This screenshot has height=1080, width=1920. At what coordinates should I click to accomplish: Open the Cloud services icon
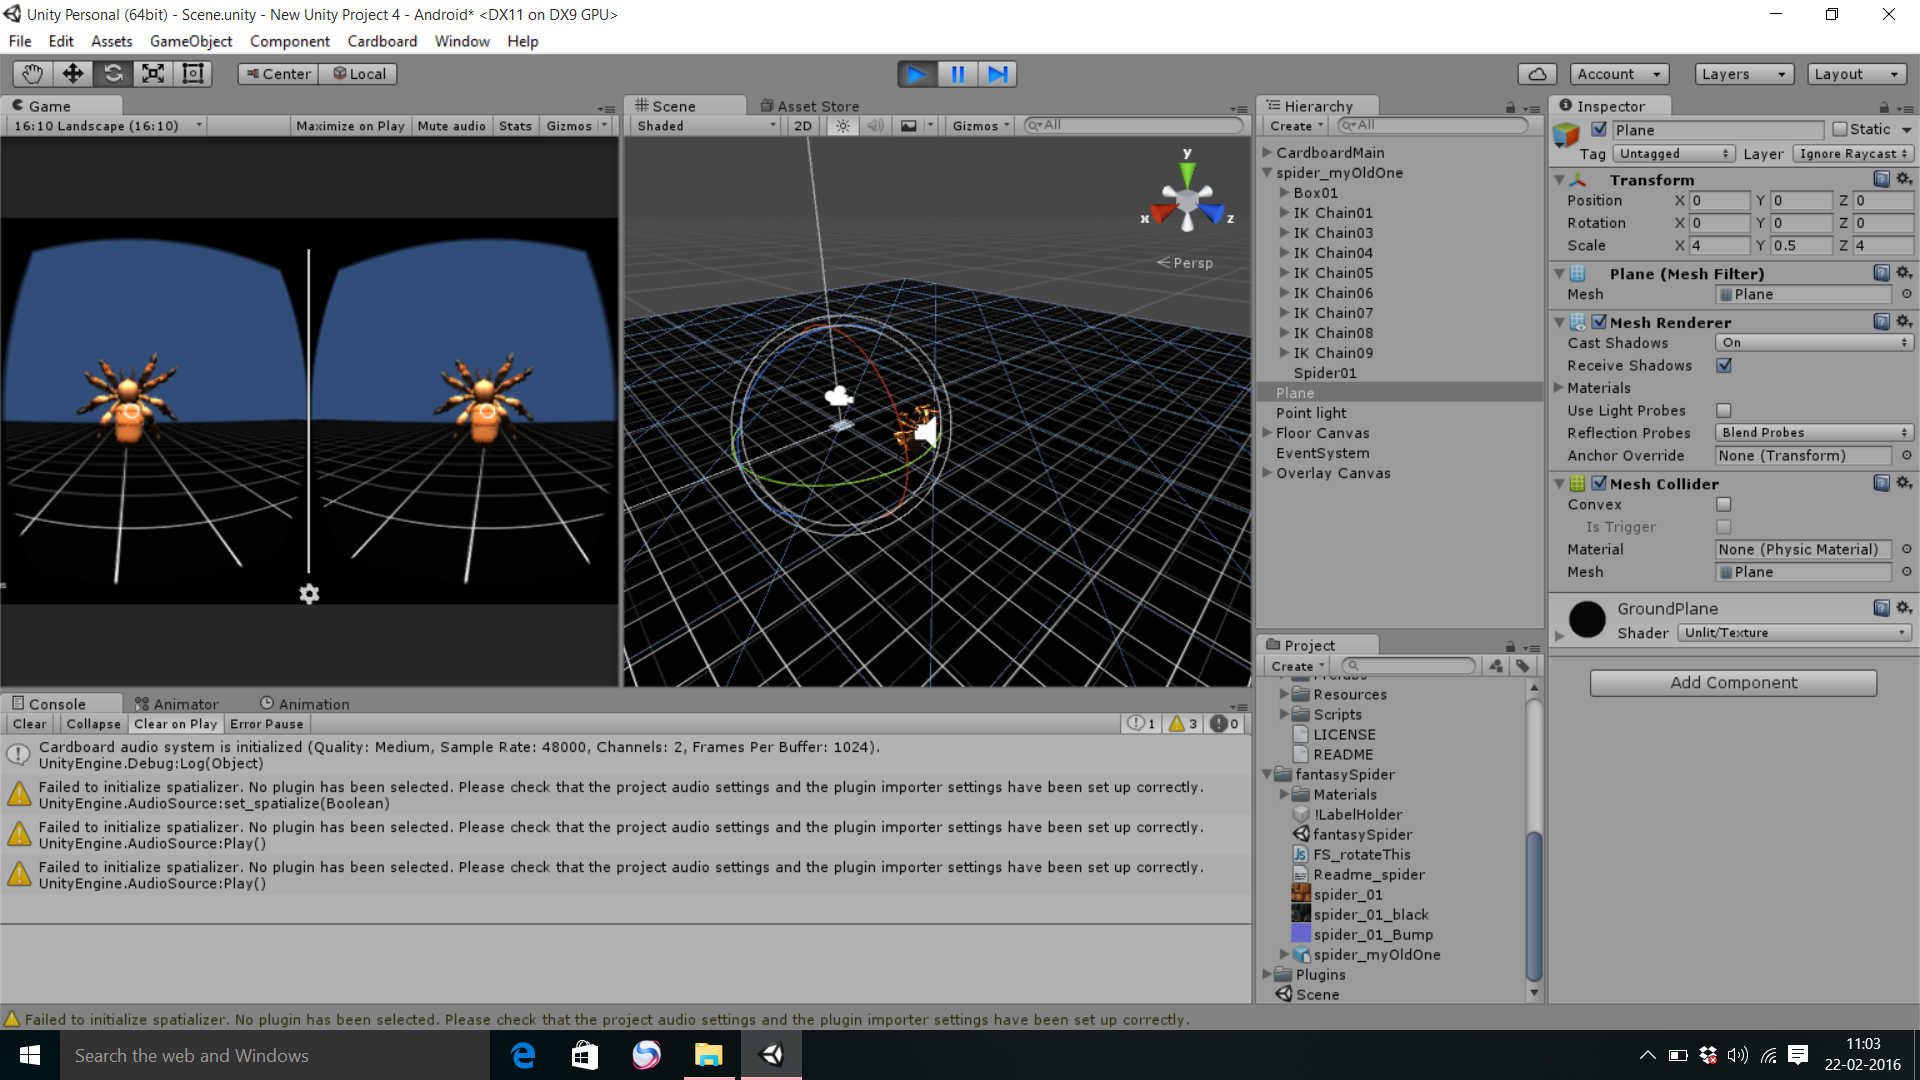[1537, 74]
